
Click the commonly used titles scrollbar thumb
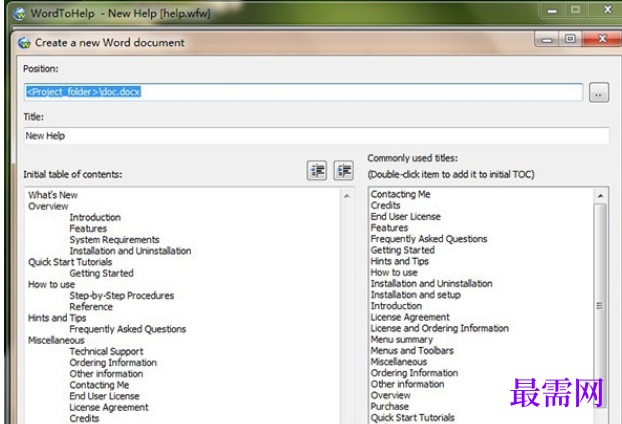click(x=600, y=305)
